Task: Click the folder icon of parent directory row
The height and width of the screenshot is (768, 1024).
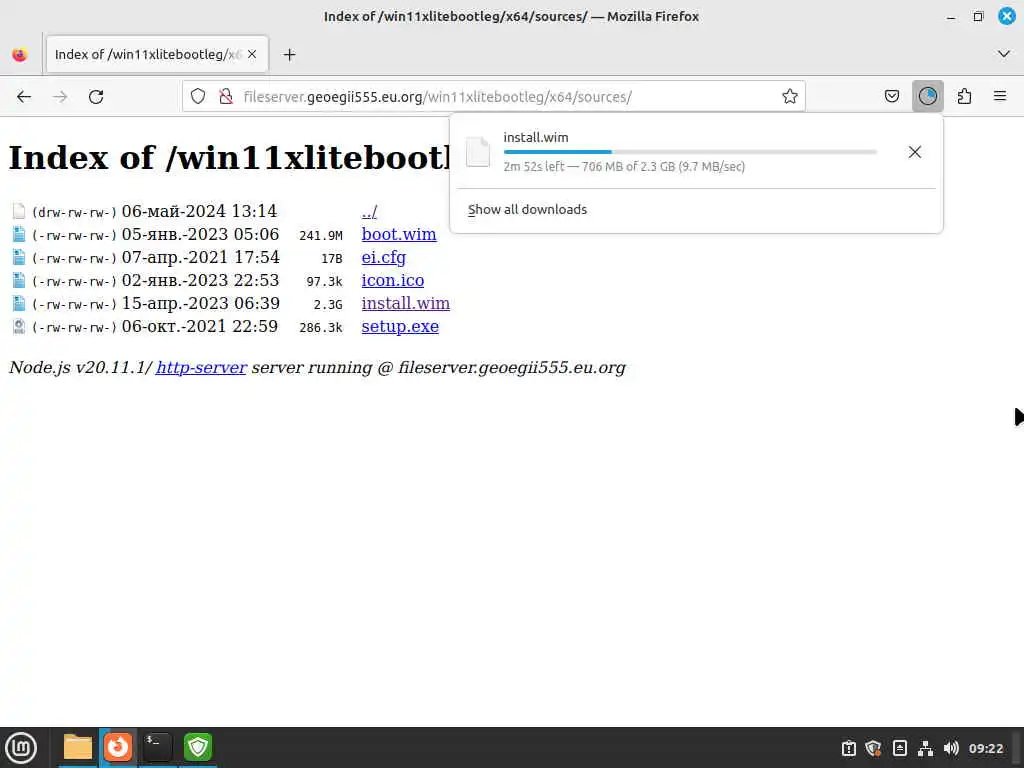Action: coord(19,211)
